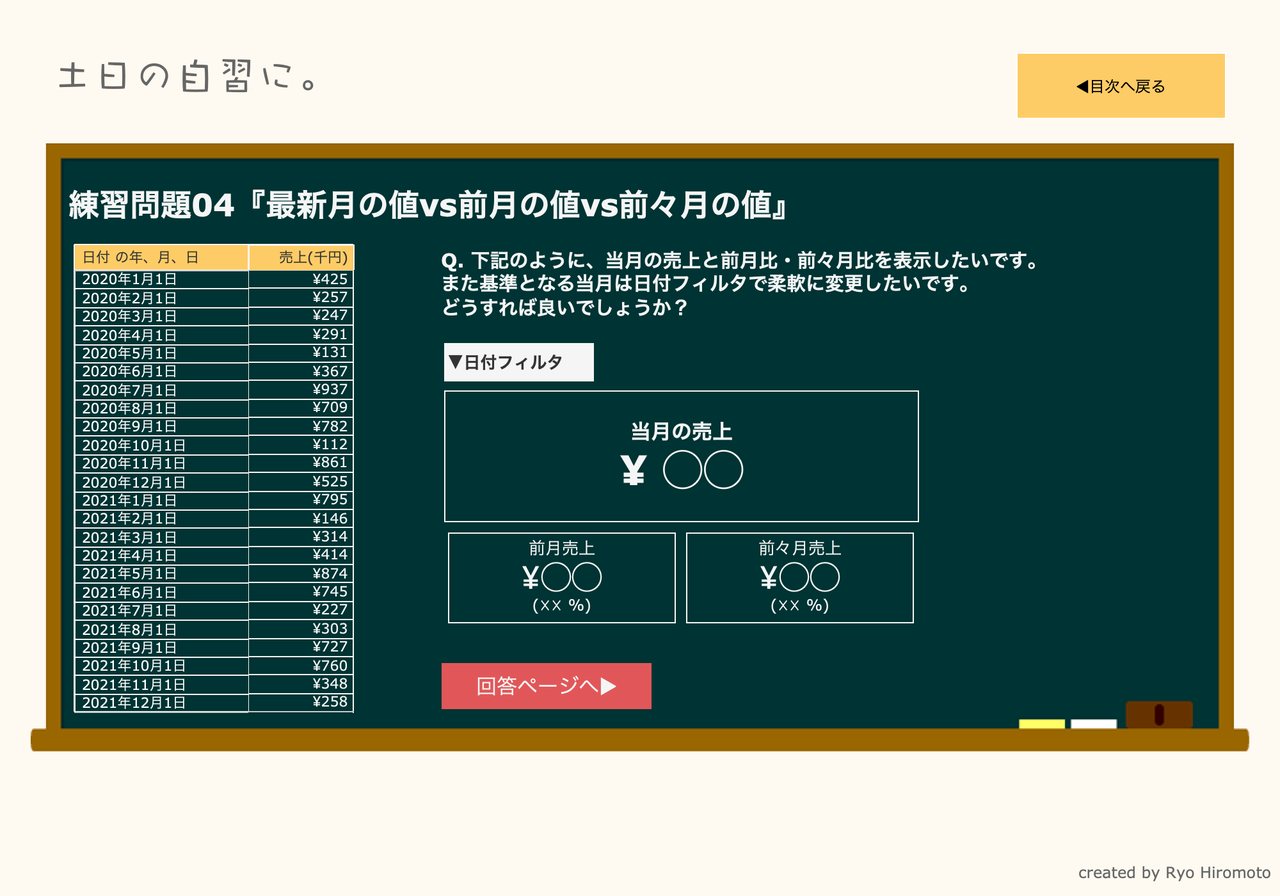Select the 2020年4月1日 date cell
The width and height of the screenshot is (1280, 896).
(x=161, y=335)
